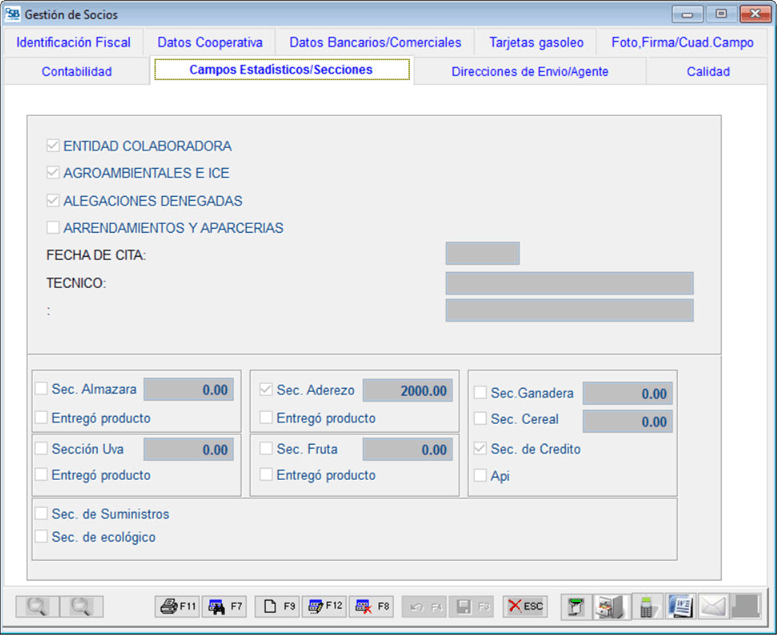Image resolution: width=777 pixels, height=635 pixels.
Task: Toggle ENTIDAD COLABORADORA checkbox
Action: (53, 146)
